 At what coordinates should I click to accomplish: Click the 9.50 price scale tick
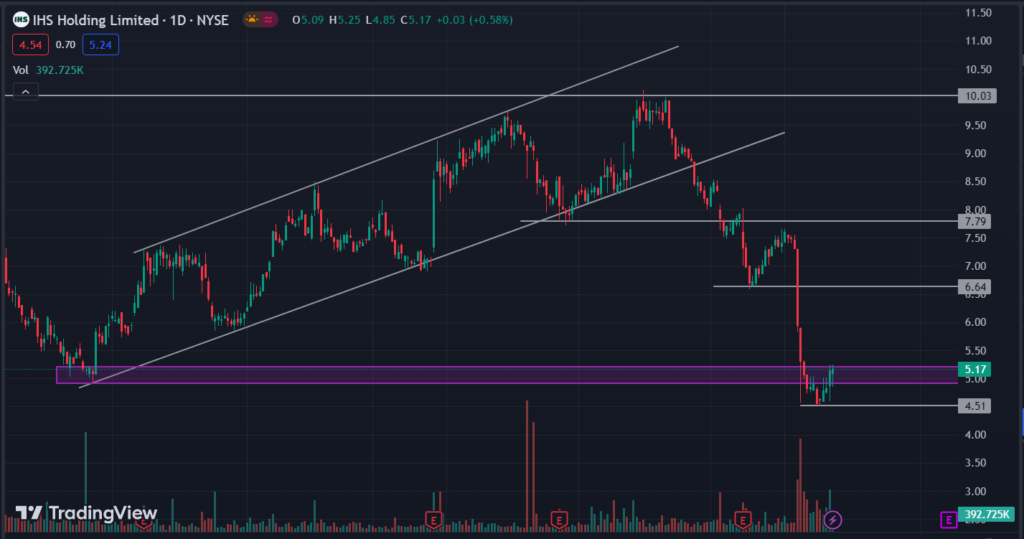click(975, 125)
